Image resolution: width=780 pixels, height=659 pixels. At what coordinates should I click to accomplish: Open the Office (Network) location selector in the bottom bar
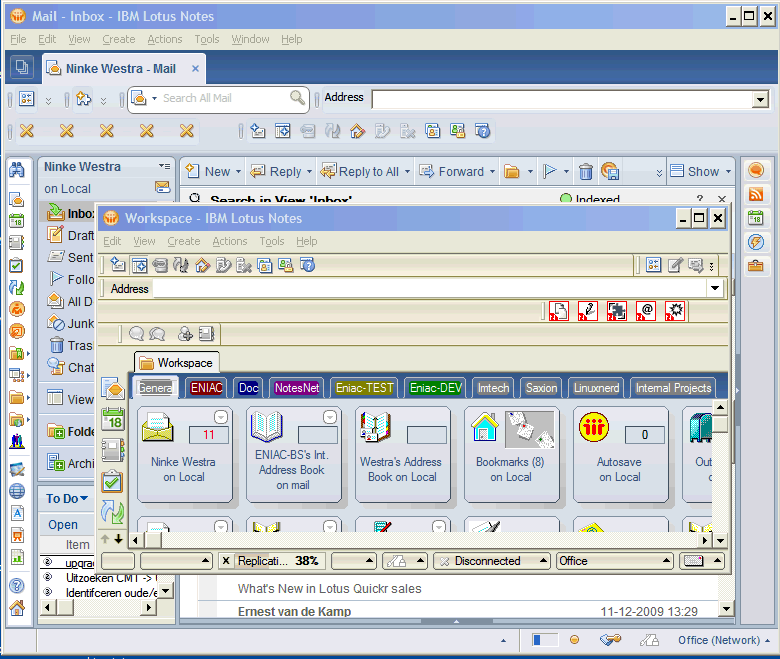[724, 640]
